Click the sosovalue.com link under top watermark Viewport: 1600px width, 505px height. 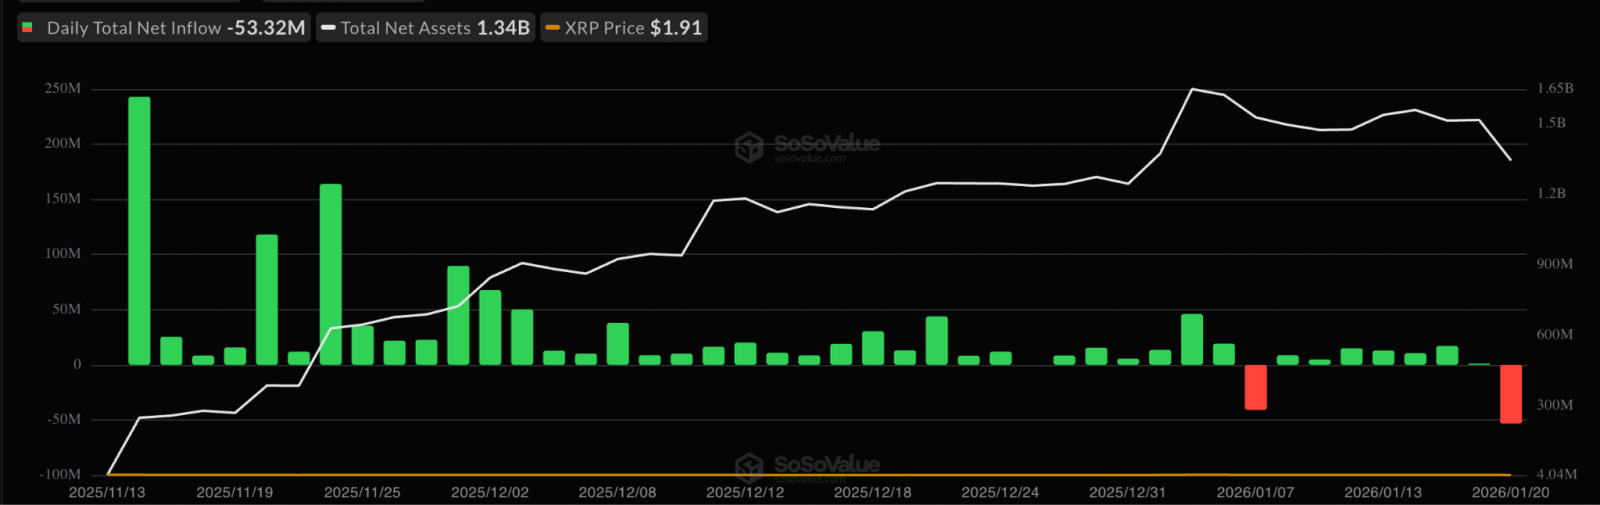point(810,159)
